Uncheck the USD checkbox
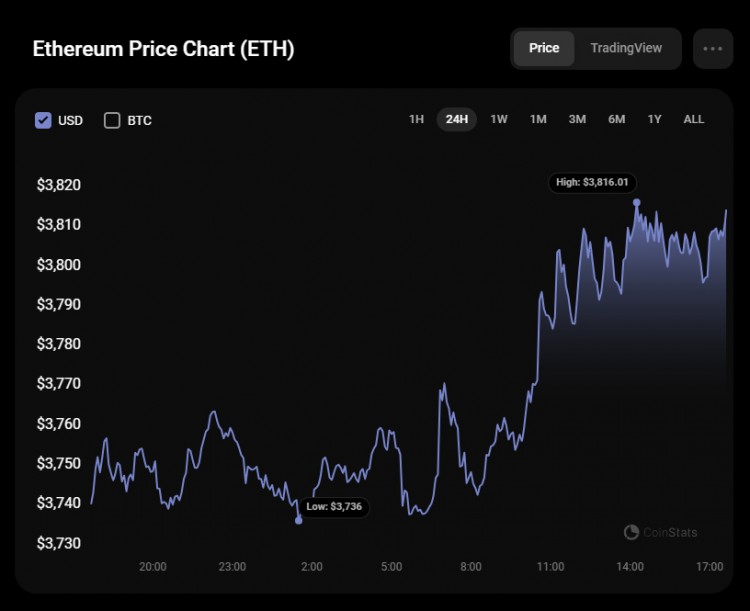The width and height of the screenshot is (750, 611). pyautogui.click(x=43, y=120)
